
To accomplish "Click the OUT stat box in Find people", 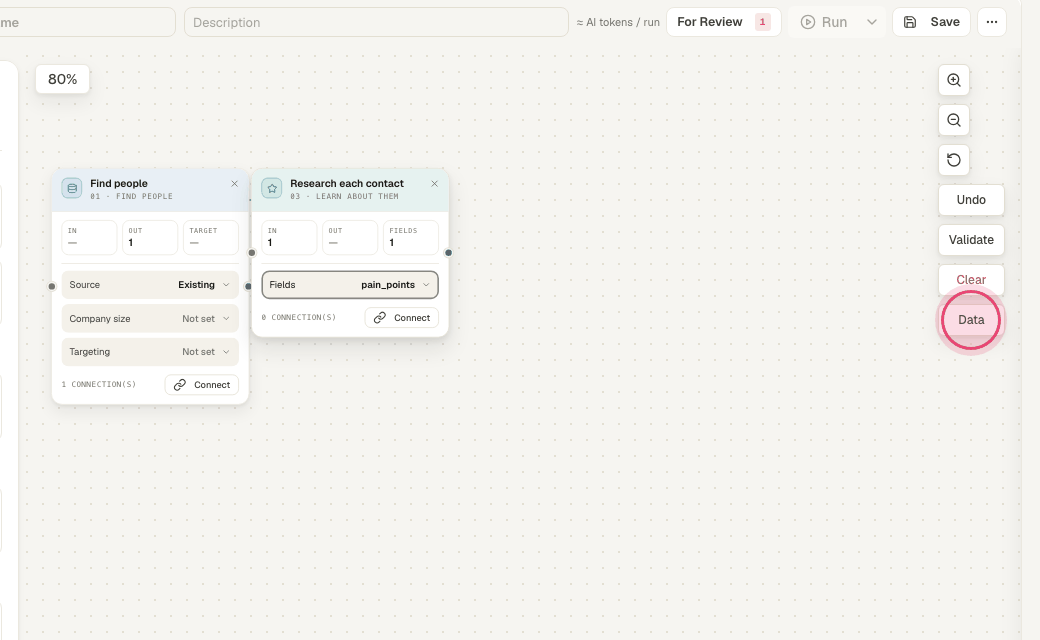I will click(150, 237).
